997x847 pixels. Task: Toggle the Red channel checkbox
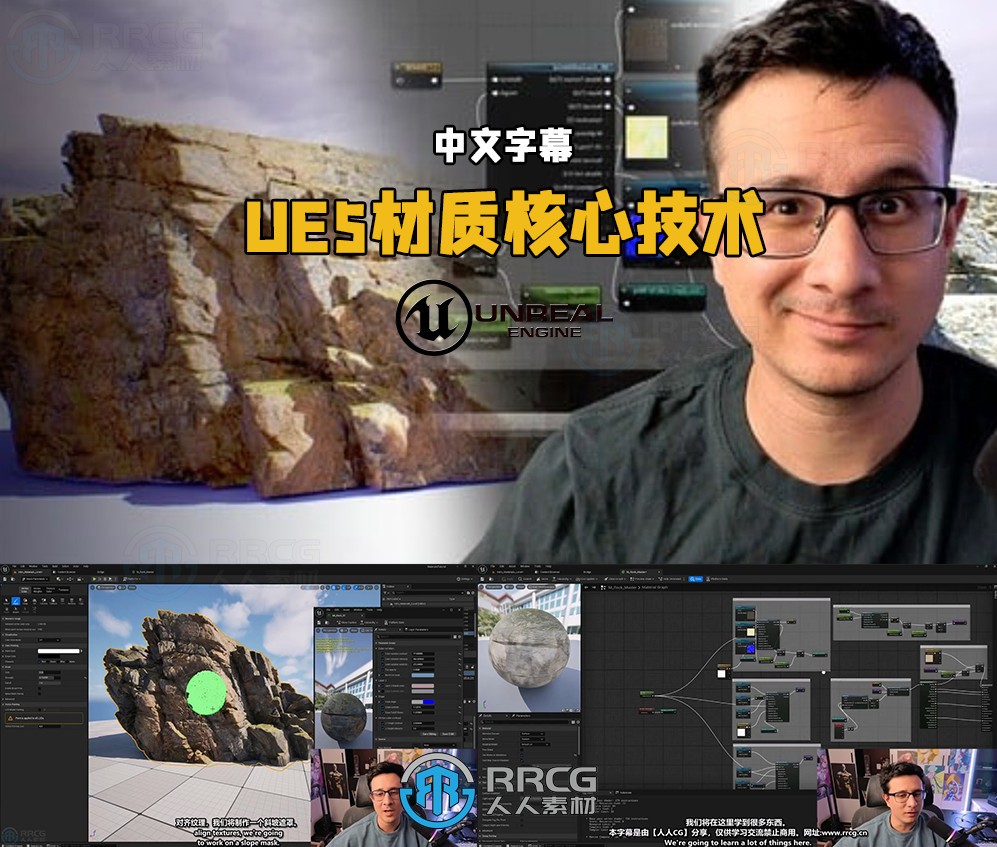coord(39,661)
